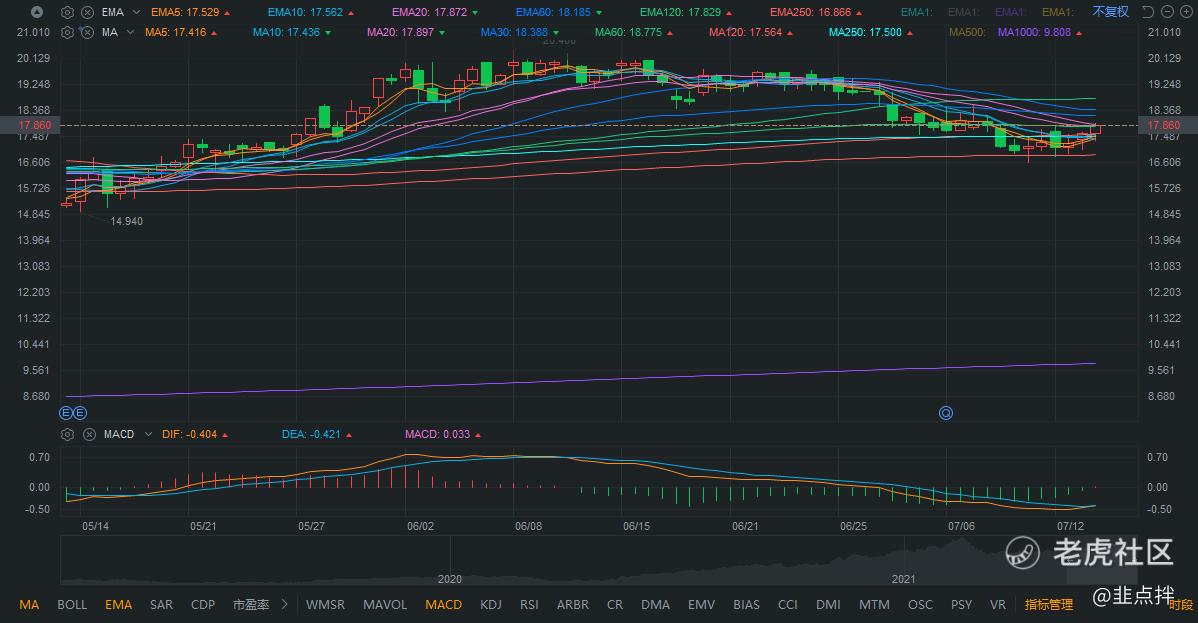Screen dimensions: 1198x623
Task: Click the 2021 label in the timeline navigator
Action: (x=903, y=579)
